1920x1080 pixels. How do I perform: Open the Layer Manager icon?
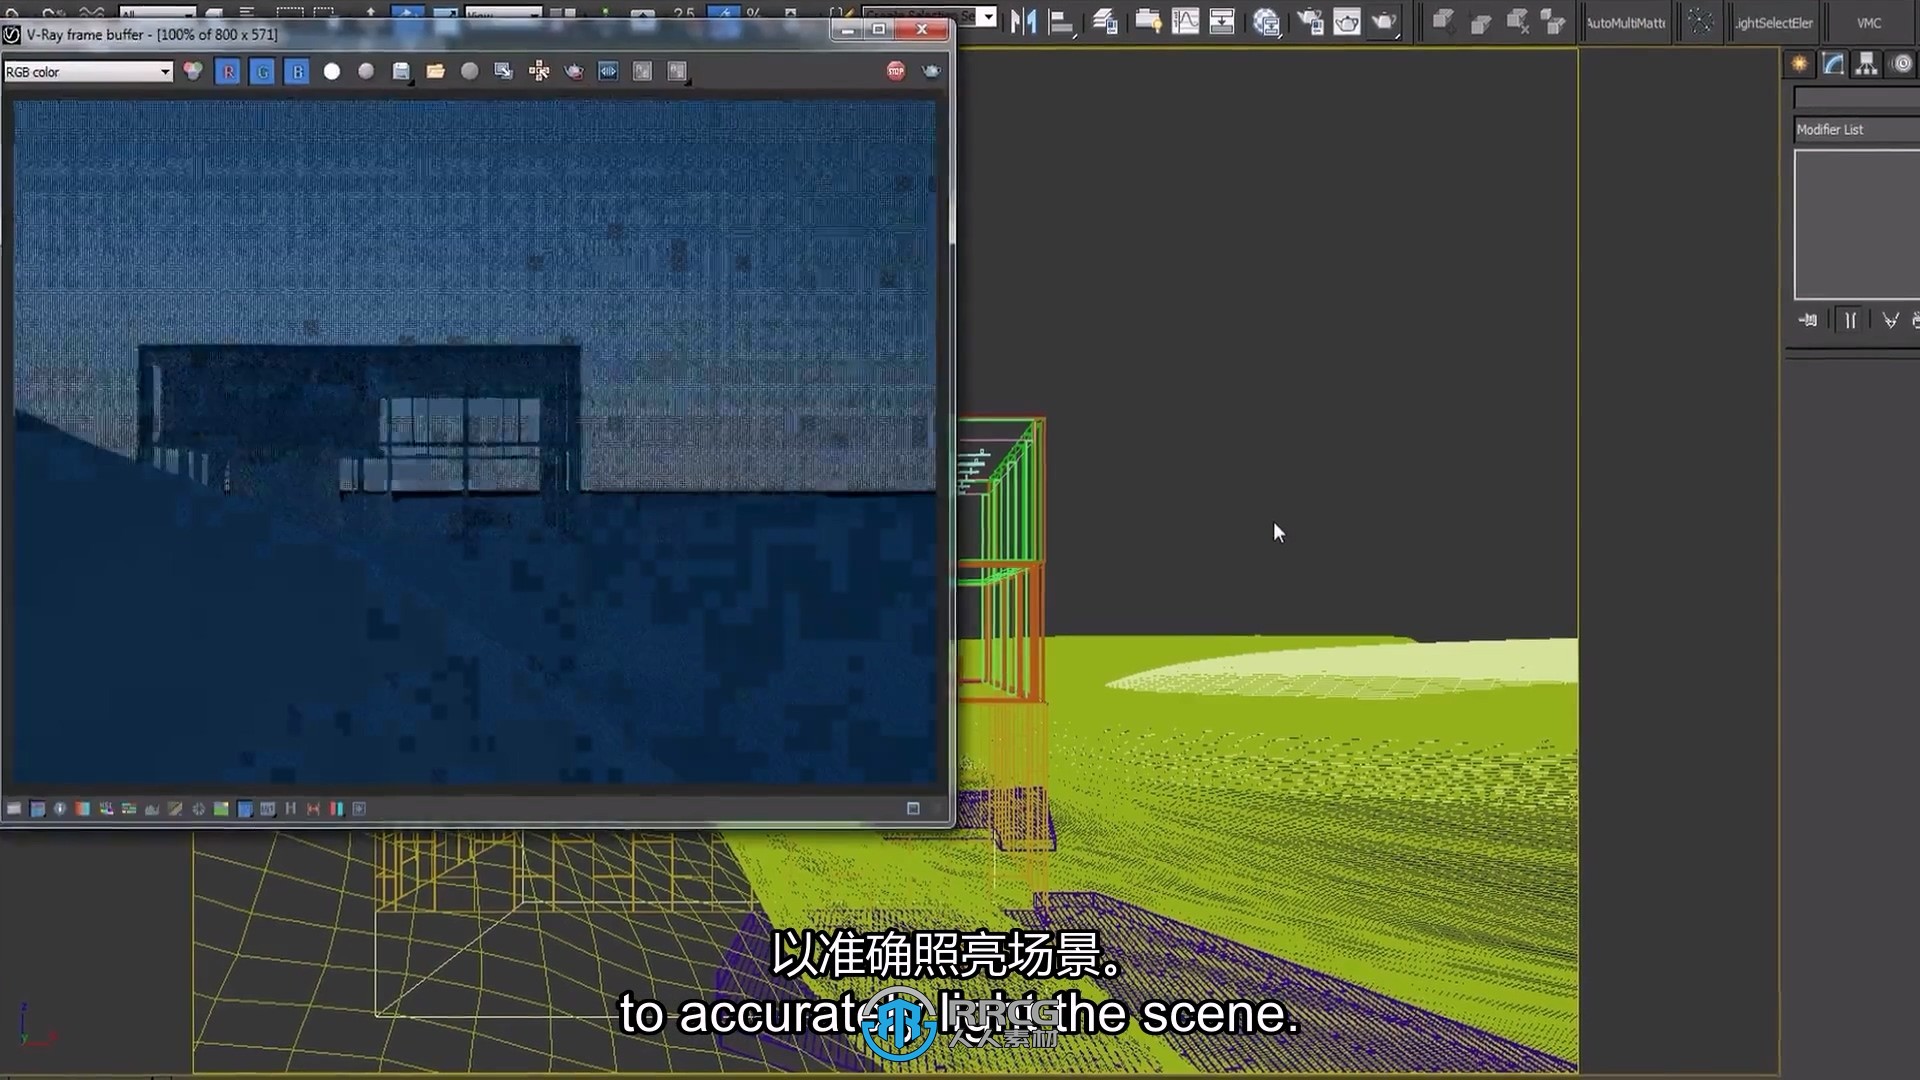1104,21
